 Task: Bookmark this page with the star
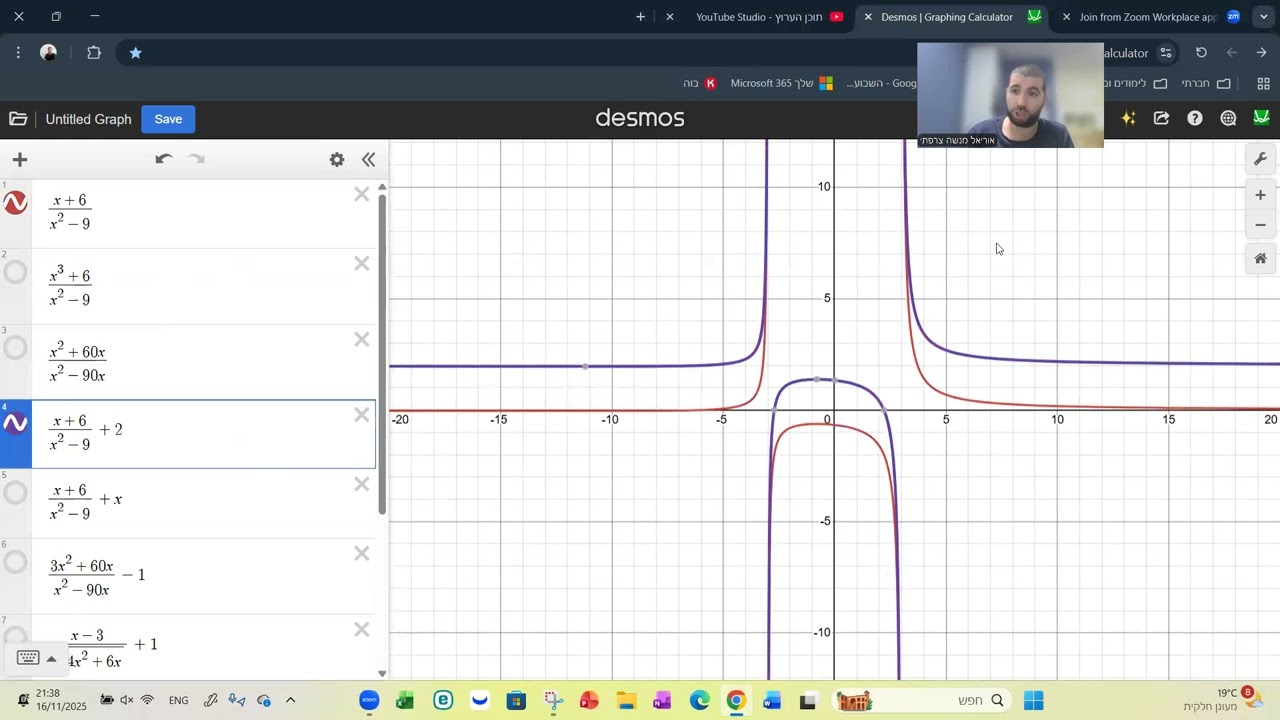135,53
